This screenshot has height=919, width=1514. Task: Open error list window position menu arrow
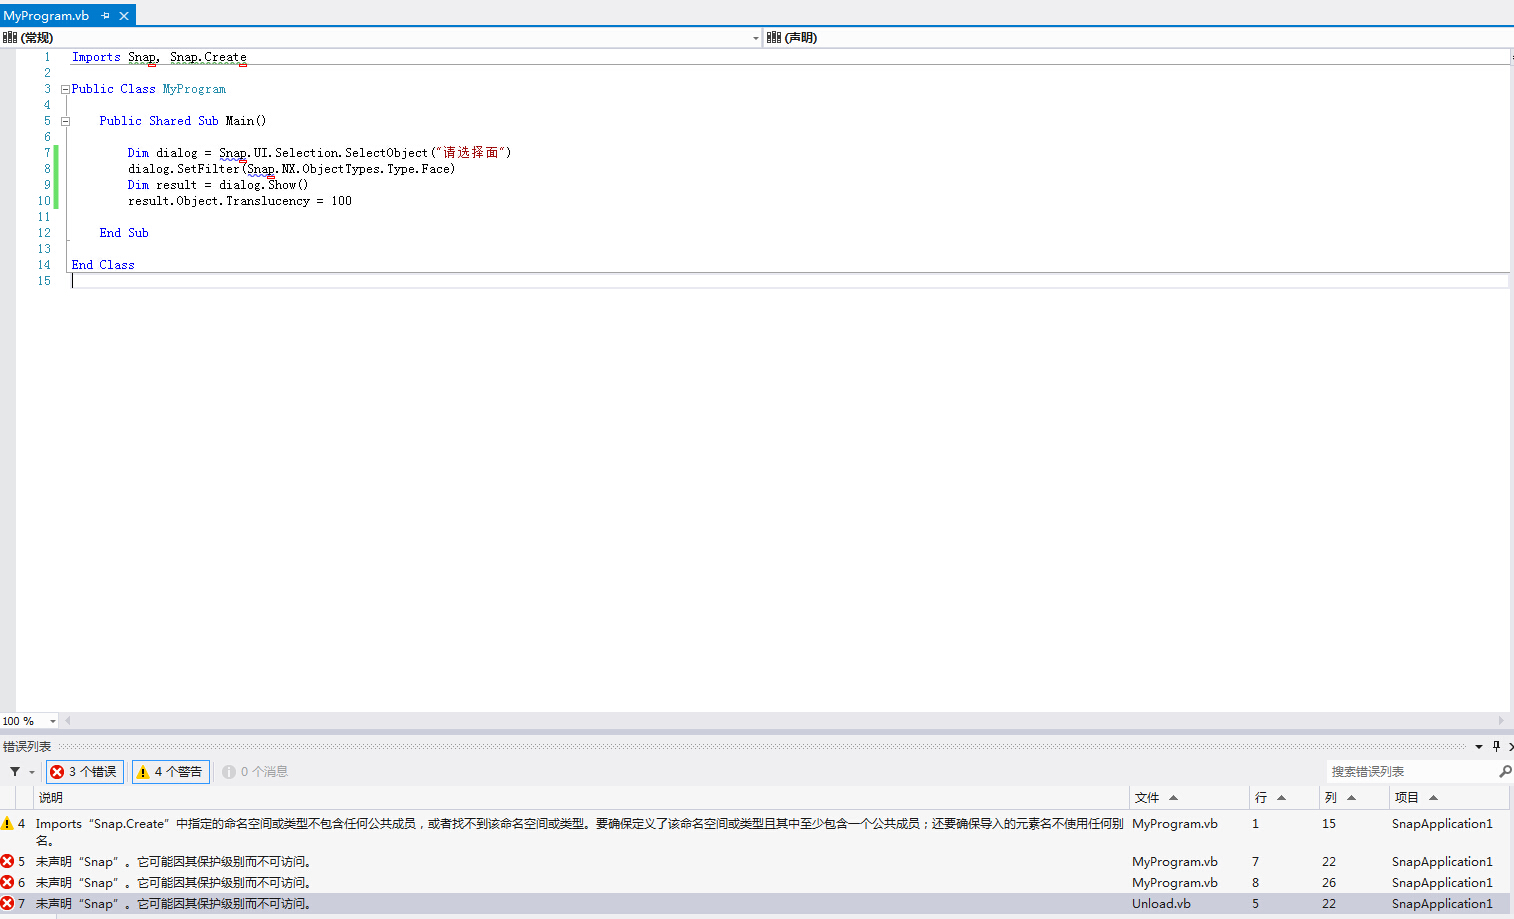(x=1479, y=747)
